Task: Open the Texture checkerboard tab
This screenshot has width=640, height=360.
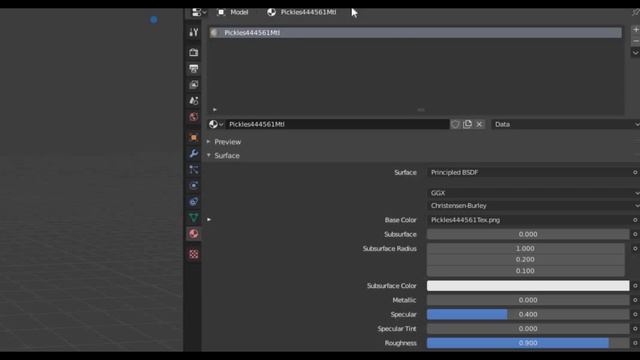Action: tap(193, 254)
